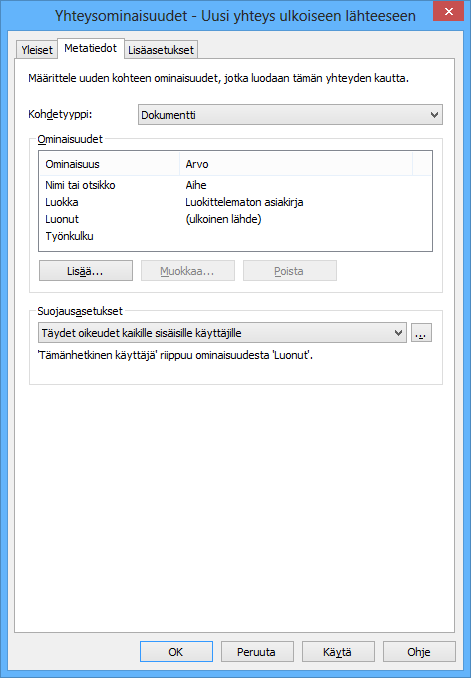Expand the Kohdetyyppi dropdown arrow

[434, 115]
